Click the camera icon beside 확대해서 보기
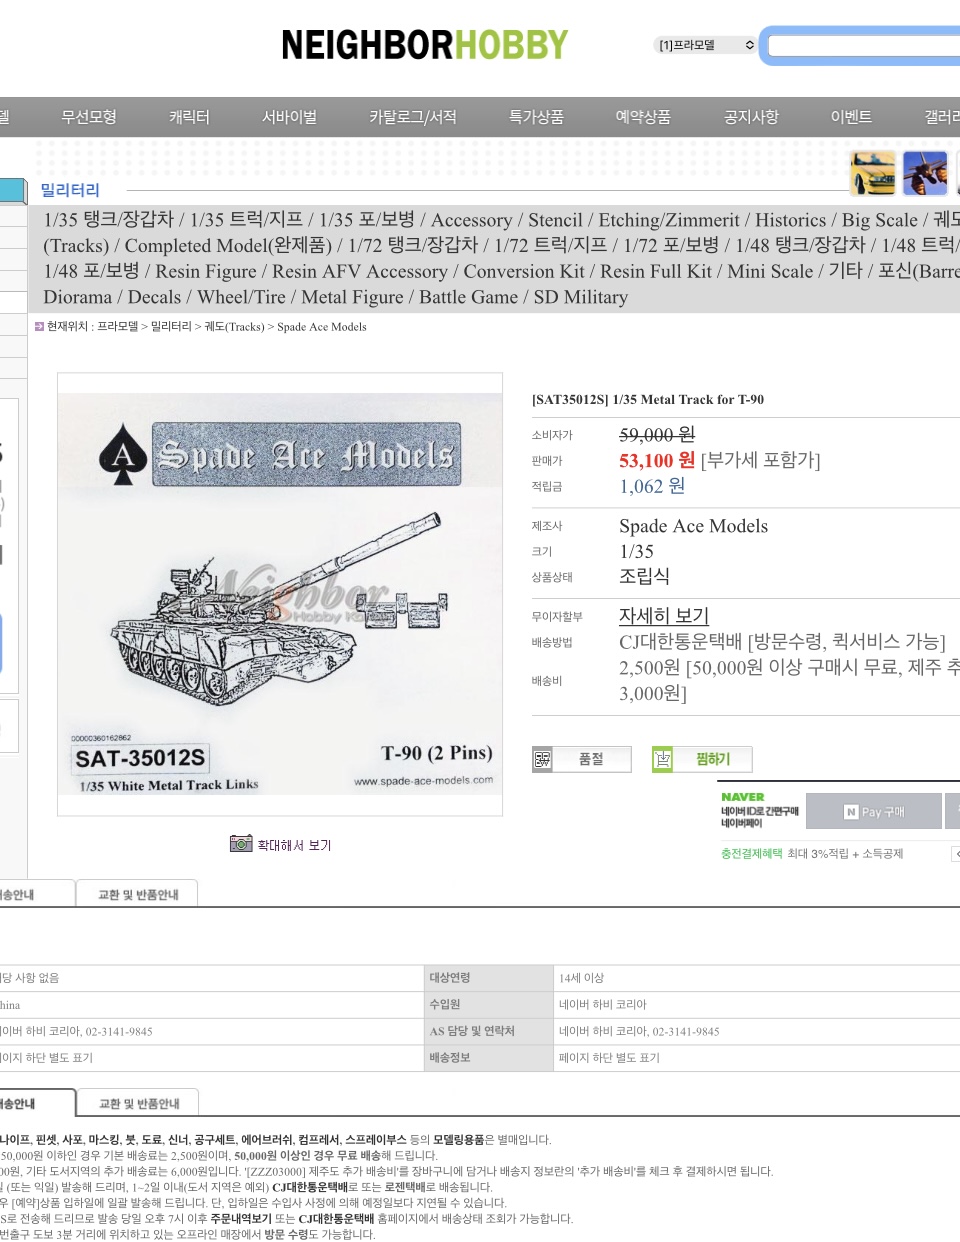The width and height of the screenshot is (960, 1242). tap(241, 844)
